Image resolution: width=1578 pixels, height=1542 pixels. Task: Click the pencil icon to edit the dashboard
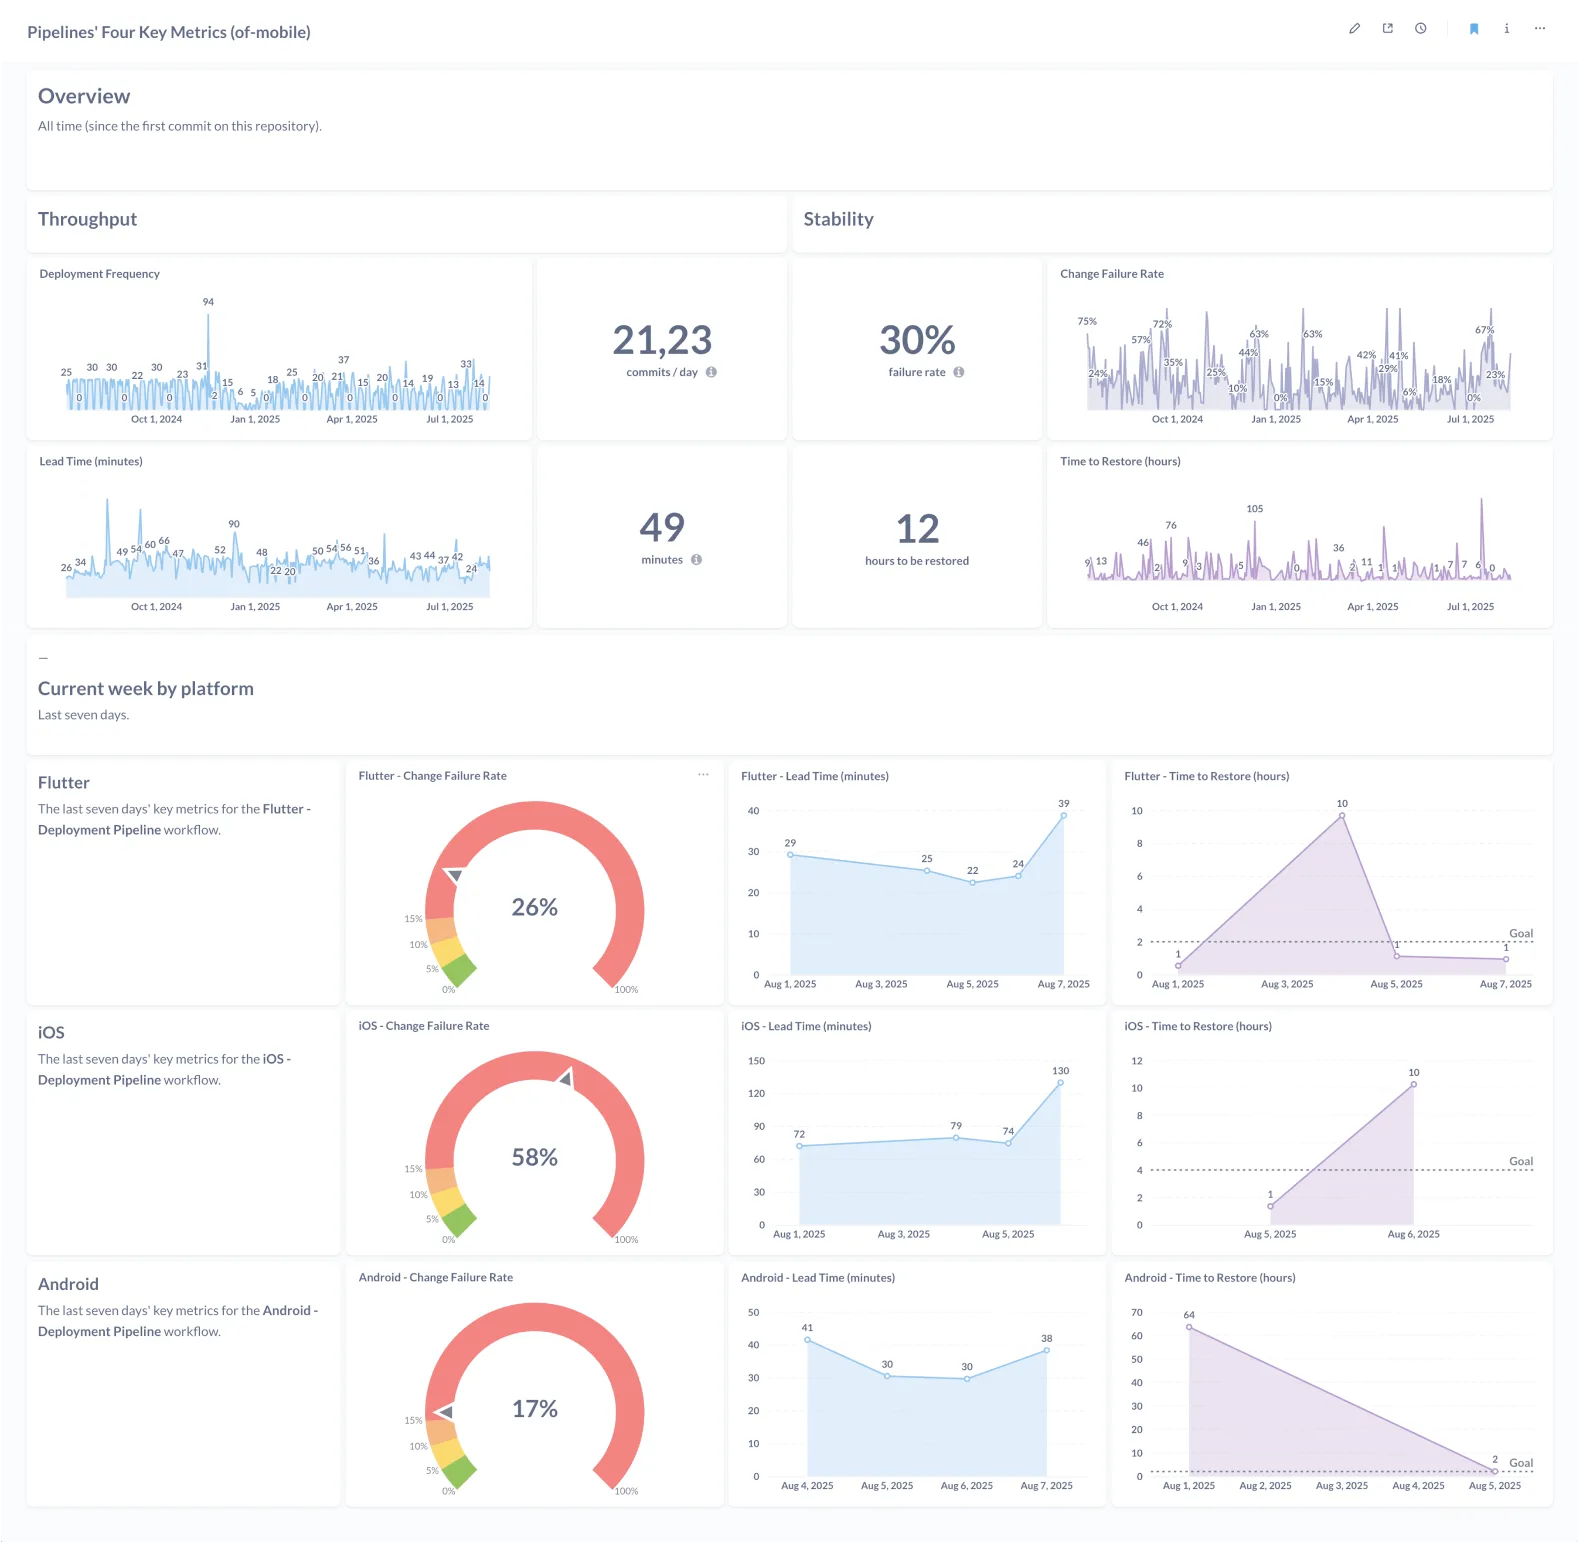pos(1354,29)
